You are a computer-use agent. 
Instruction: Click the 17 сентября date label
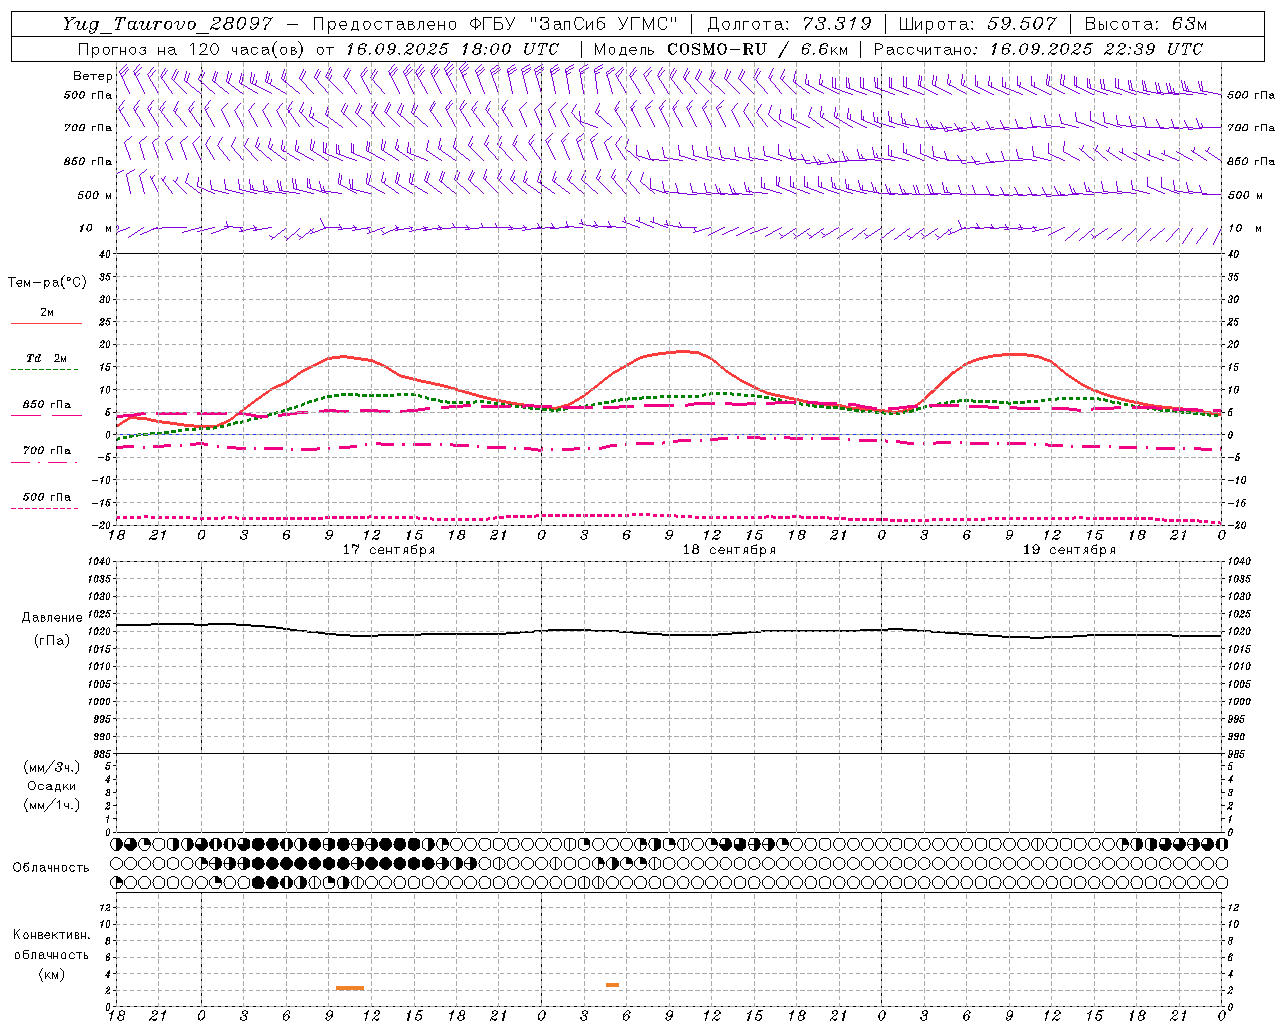[389, 550]
